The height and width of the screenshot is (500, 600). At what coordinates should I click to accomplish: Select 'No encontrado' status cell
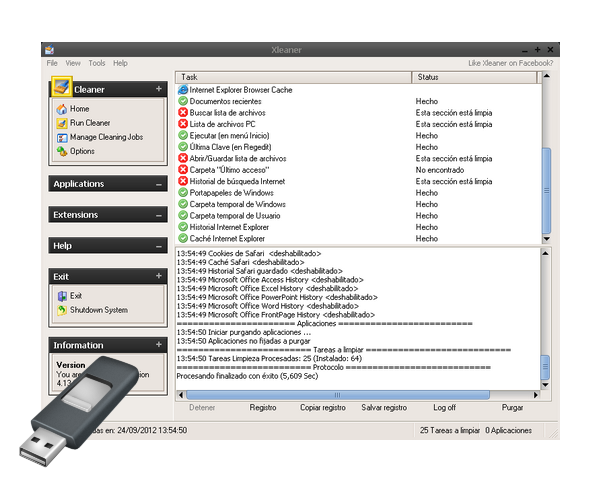[x=440, y=170]
